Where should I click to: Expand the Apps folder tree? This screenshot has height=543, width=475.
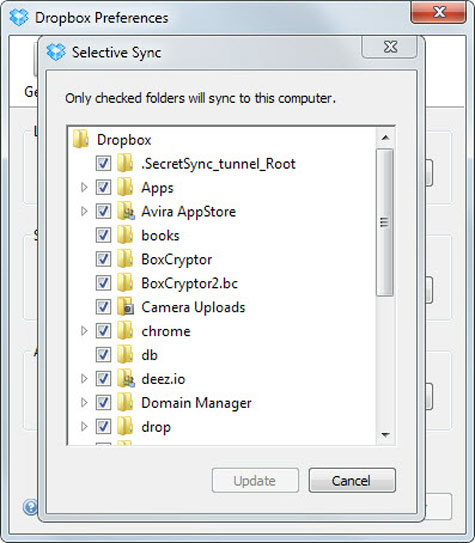coord(84,187)
